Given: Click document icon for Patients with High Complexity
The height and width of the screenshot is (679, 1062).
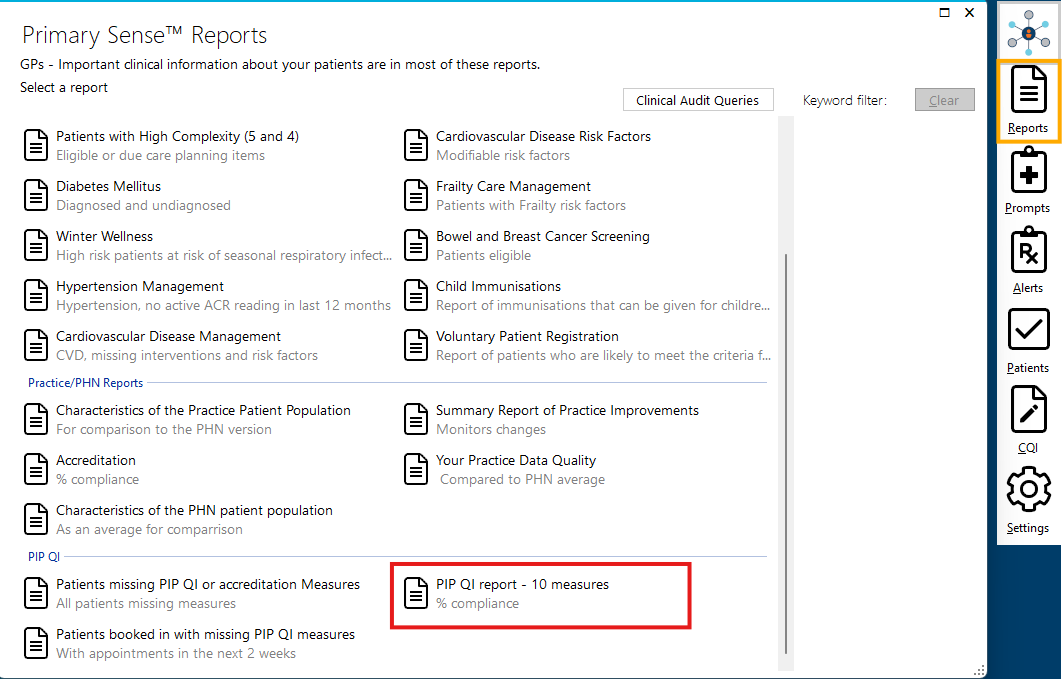Looking at the screenshot, I should 36,146.
